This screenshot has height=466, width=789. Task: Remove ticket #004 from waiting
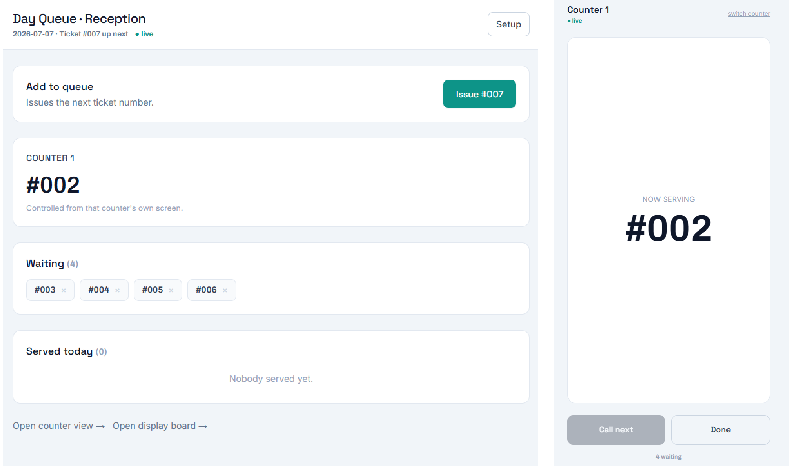pos(117,290)
